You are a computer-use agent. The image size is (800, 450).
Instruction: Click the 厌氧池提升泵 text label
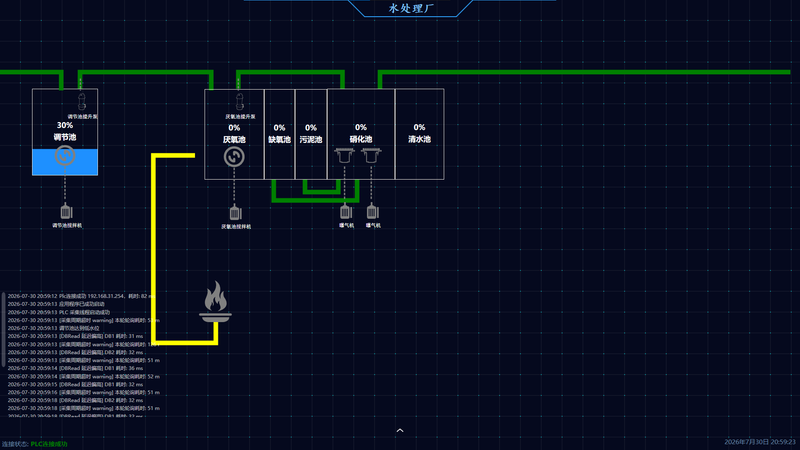pos(240,116)
